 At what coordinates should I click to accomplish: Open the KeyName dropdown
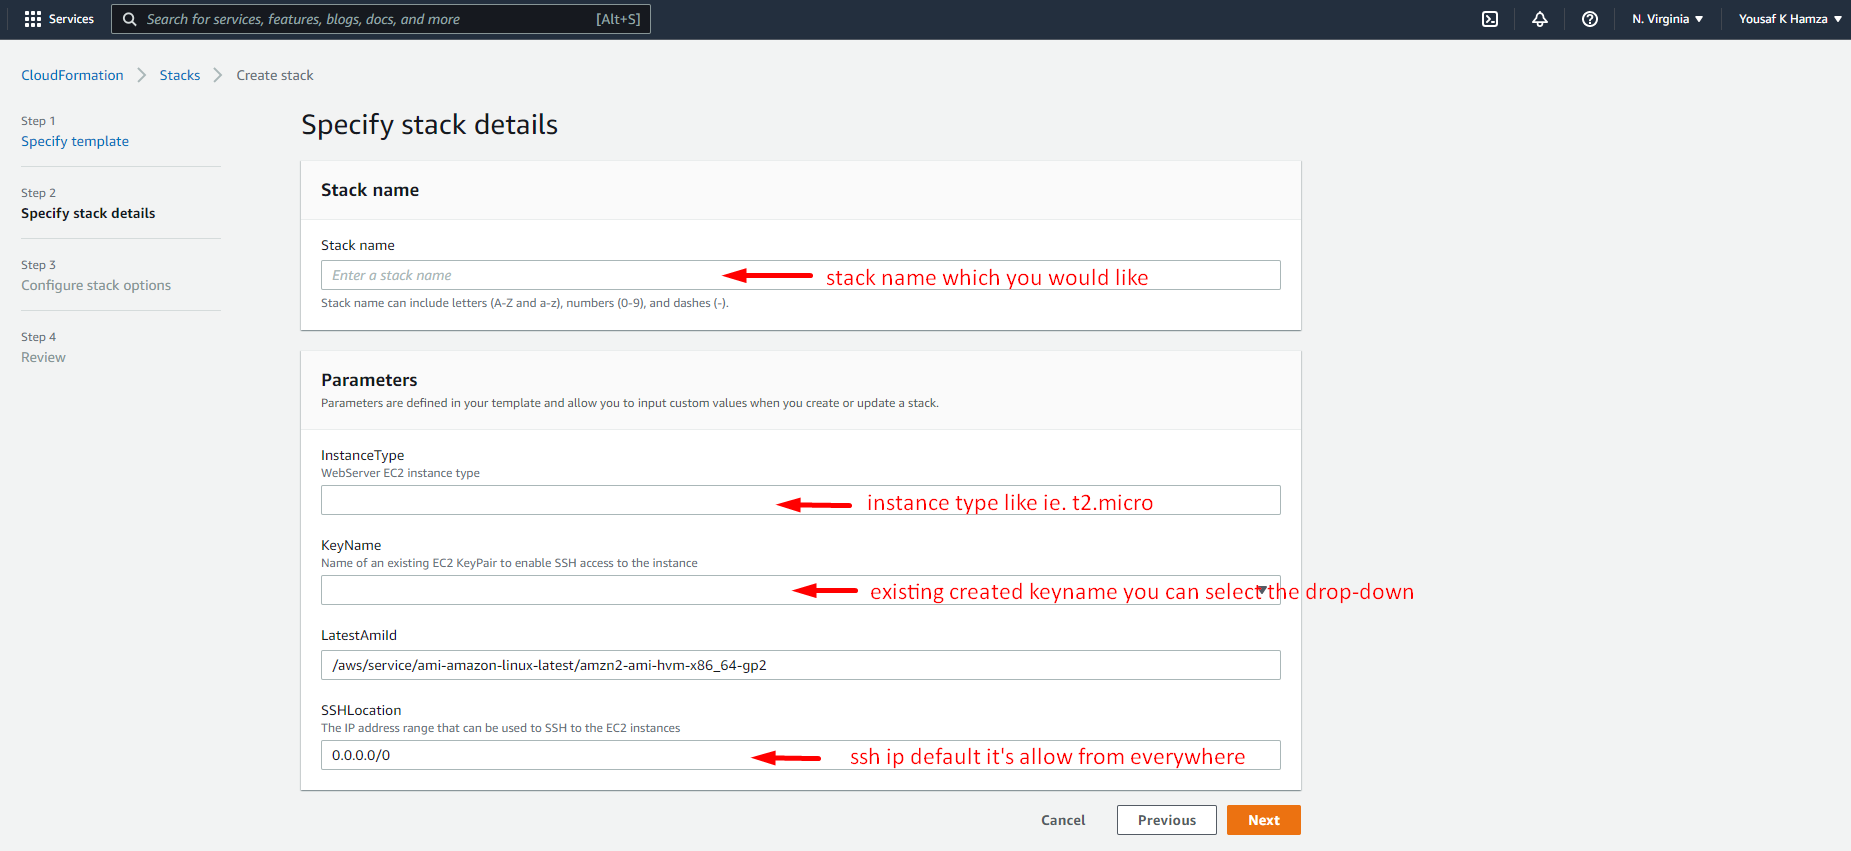(800, 590)
